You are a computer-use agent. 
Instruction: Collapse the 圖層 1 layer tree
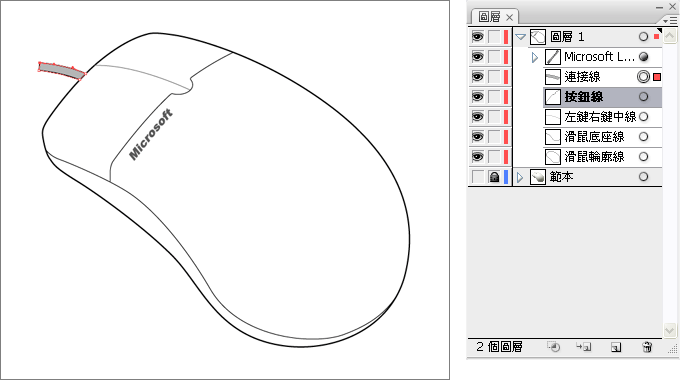520,37
